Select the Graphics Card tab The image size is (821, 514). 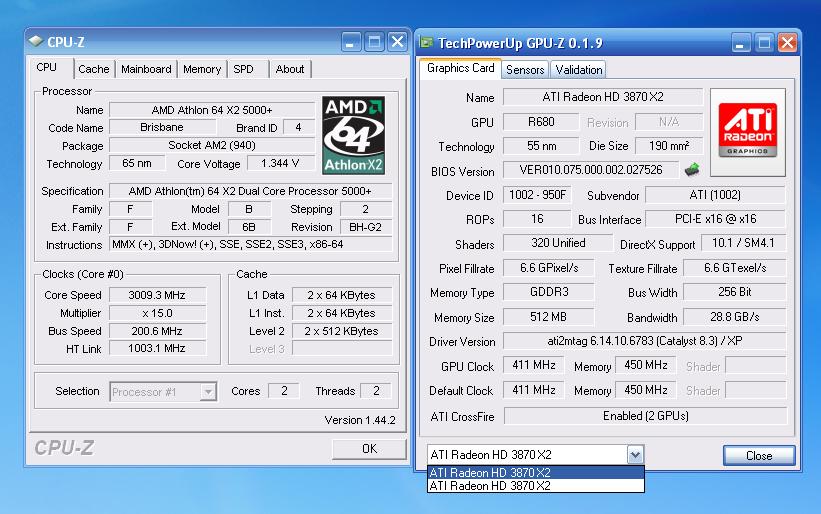460,68
